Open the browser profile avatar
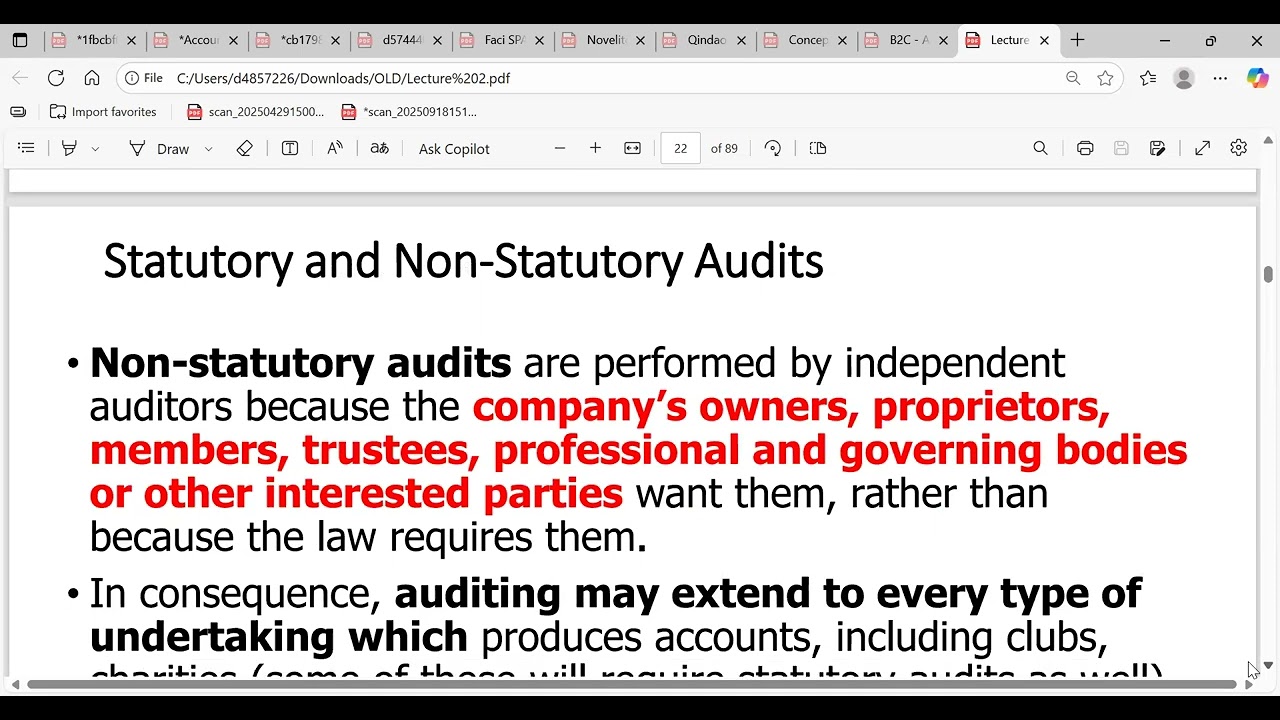The image size is (1280, 720). (x=1184, y=78)
